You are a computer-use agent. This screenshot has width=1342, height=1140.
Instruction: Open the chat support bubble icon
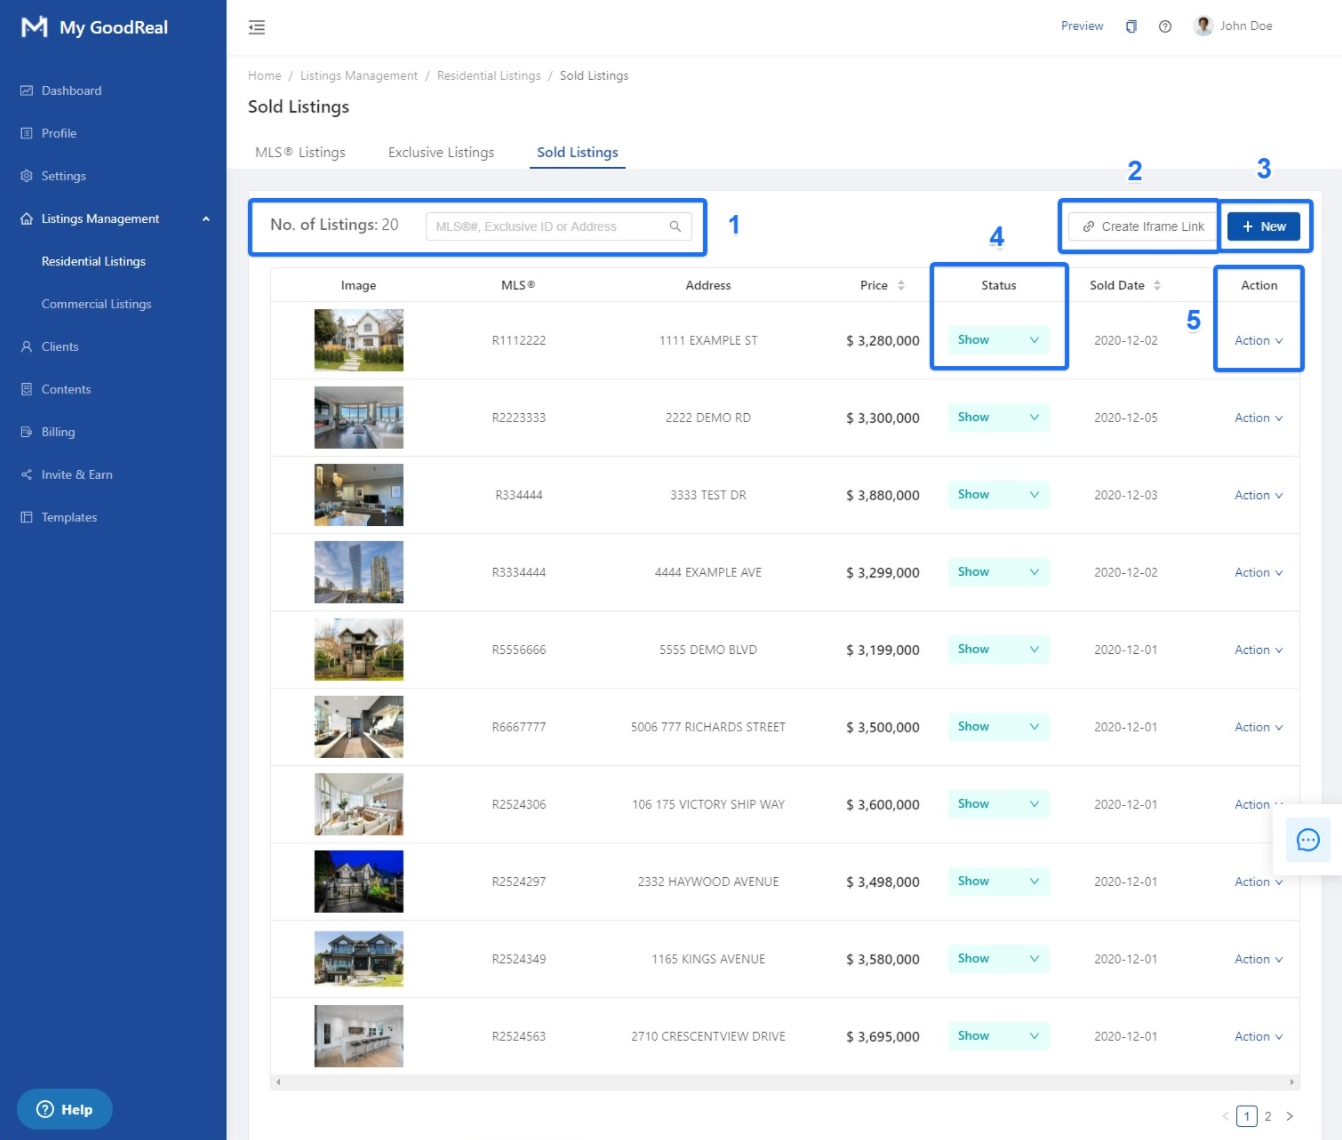[1308, 840]
